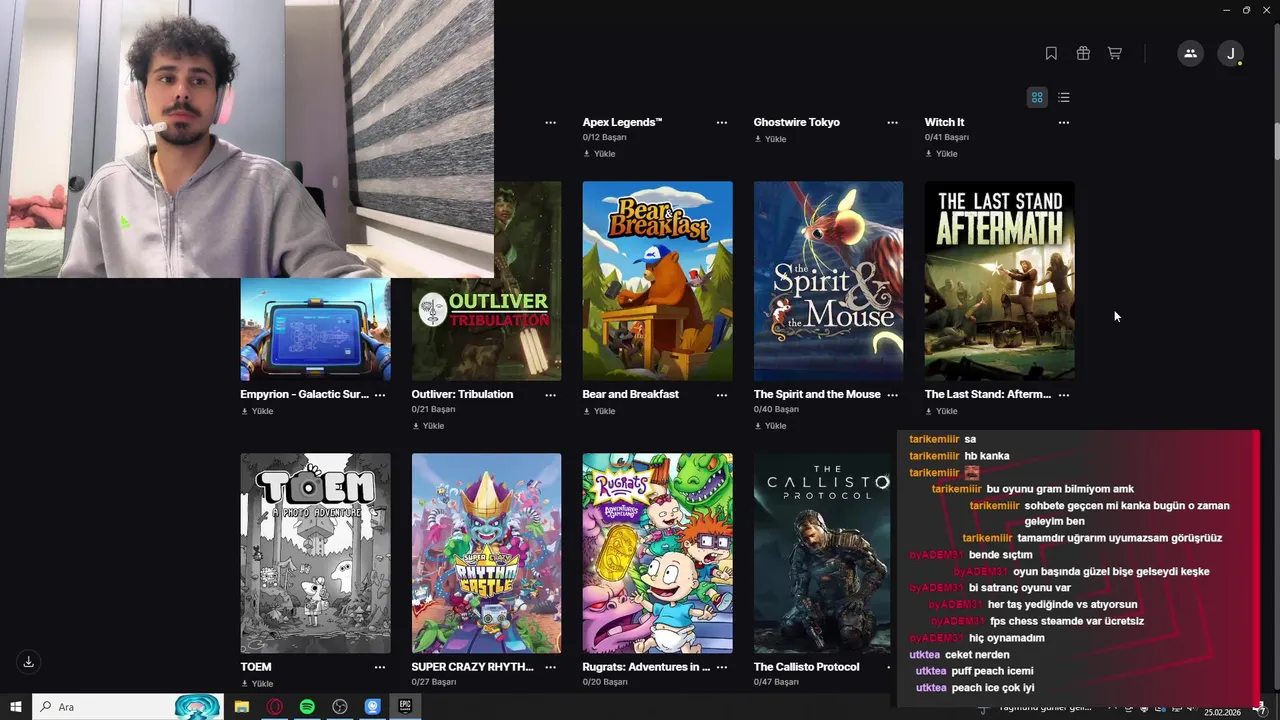Open the J profile avatar menu
The image size is (1280, 720).
[x=1231, y=54]
